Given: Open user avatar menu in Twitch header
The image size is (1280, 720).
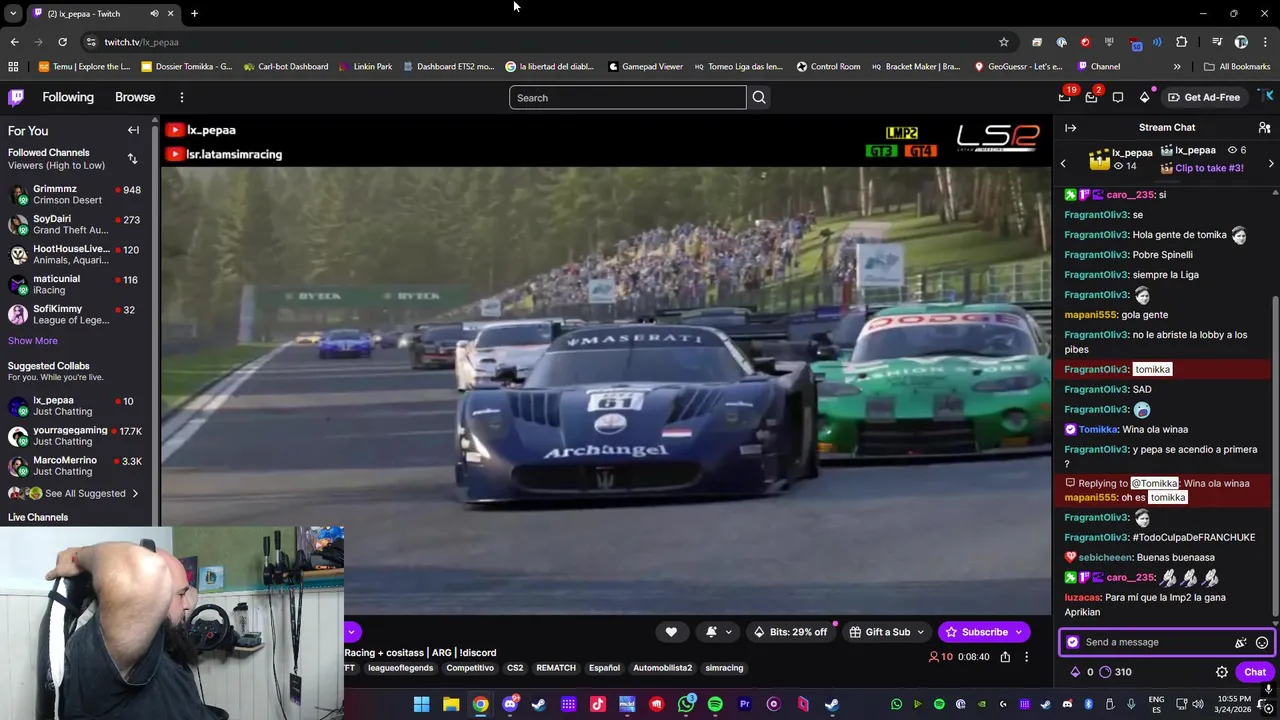Looking at the screenshot, I should coord(1266,97).
